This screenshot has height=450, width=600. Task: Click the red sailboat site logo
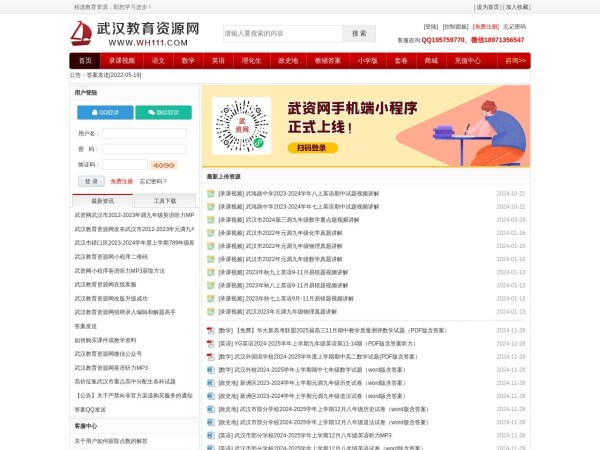tap(81, 35)
